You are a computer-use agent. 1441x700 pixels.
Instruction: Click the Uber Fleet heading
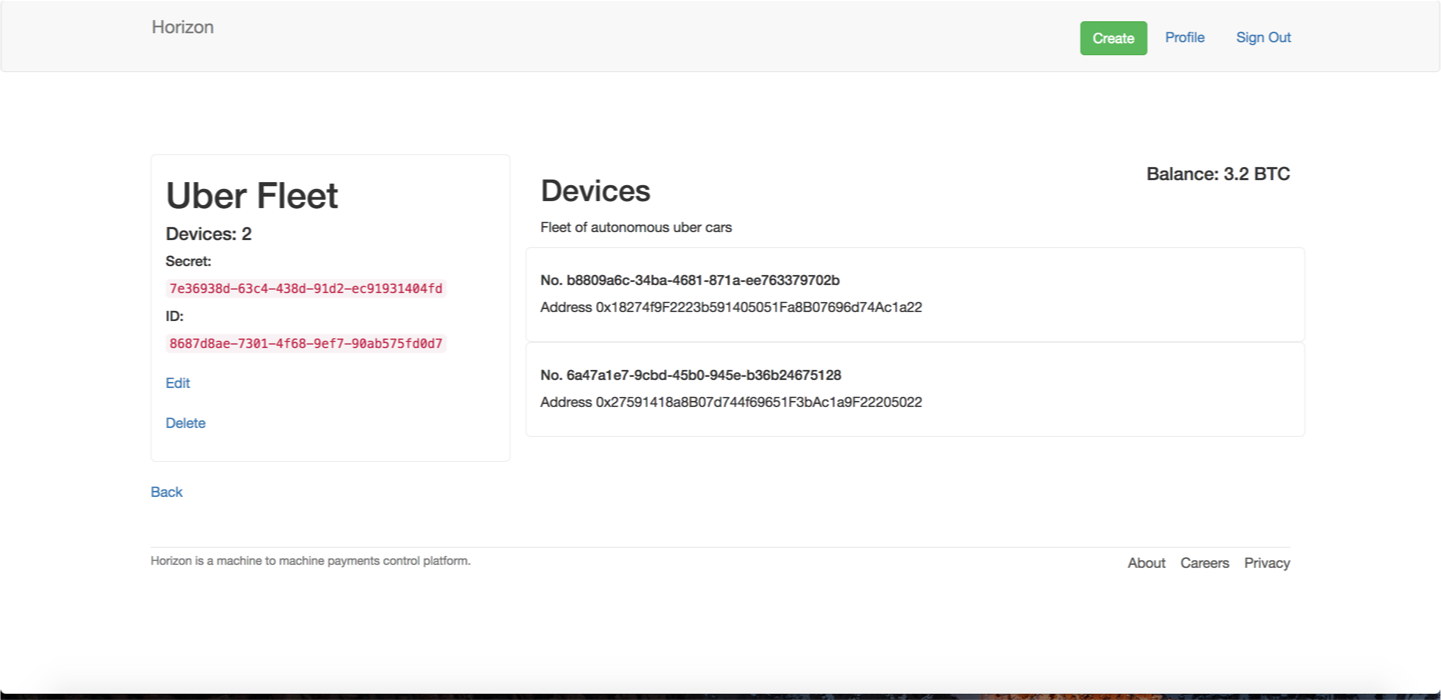coord(252,195)
